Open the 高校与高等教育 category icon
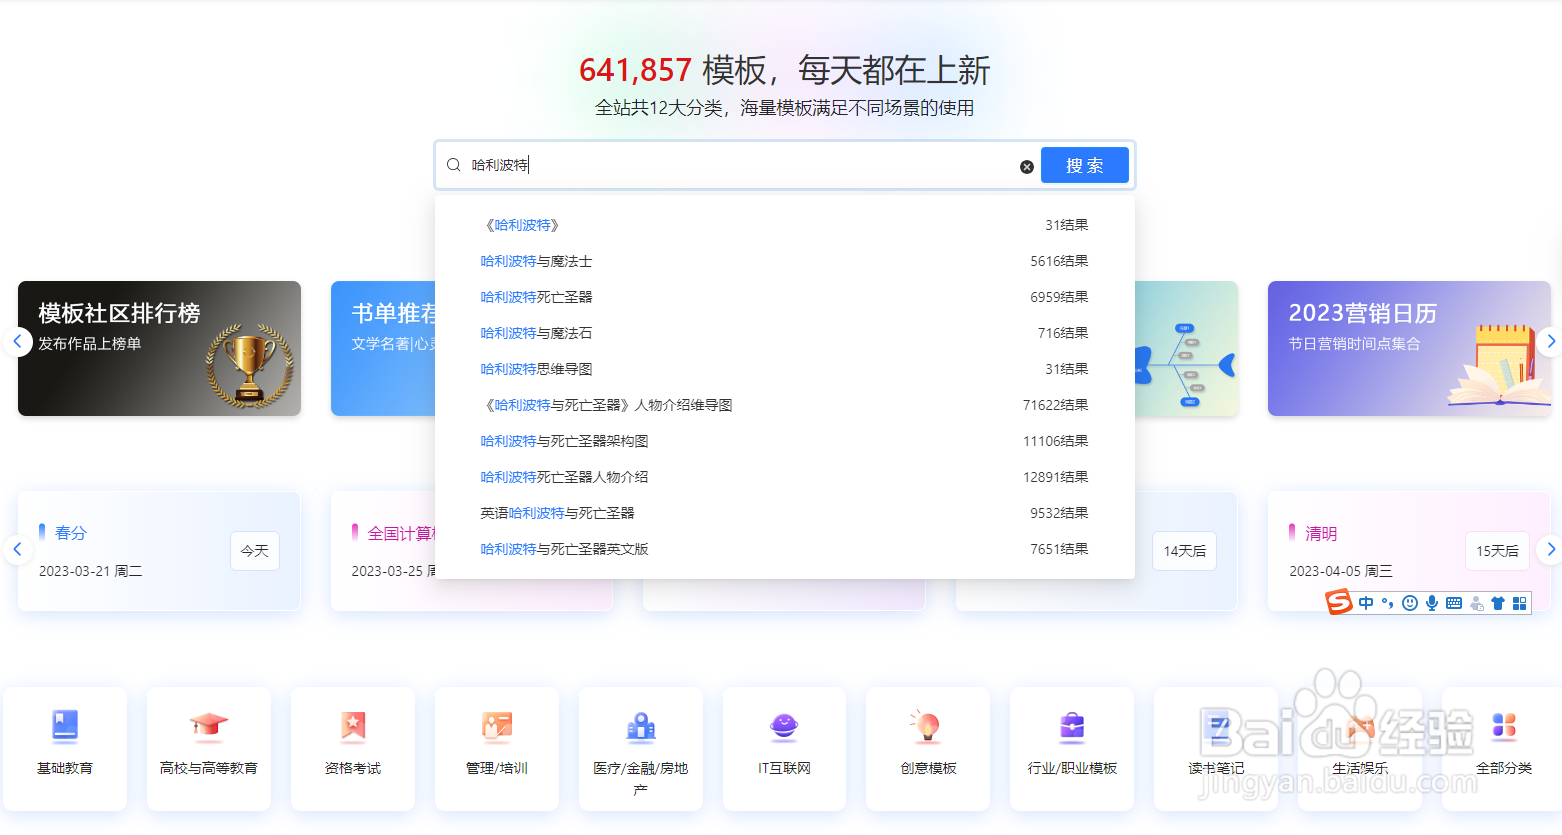 pos(209,725)
